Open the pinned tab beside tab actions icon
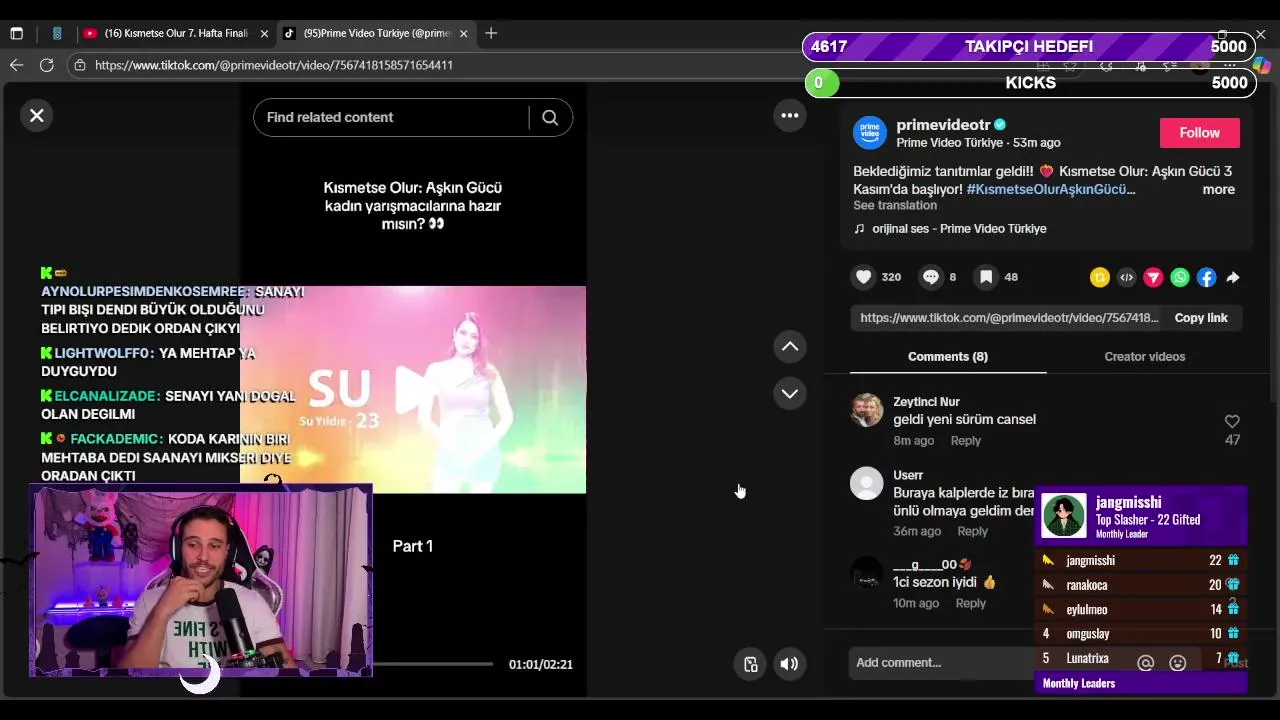 tap(57, 33)
